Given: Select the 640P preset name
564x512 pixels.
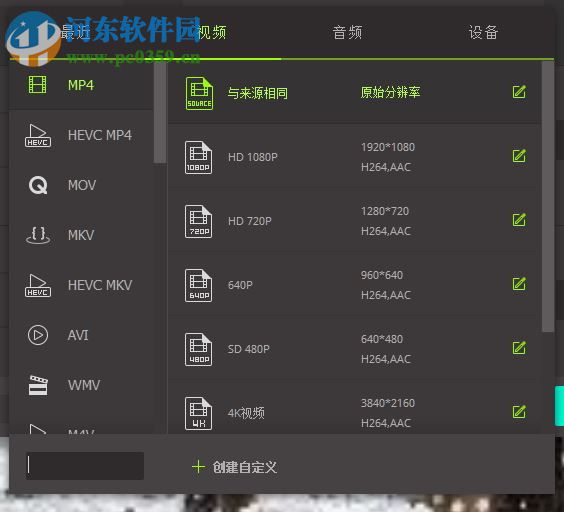Looking at the screenshot, I should [240, 285].
